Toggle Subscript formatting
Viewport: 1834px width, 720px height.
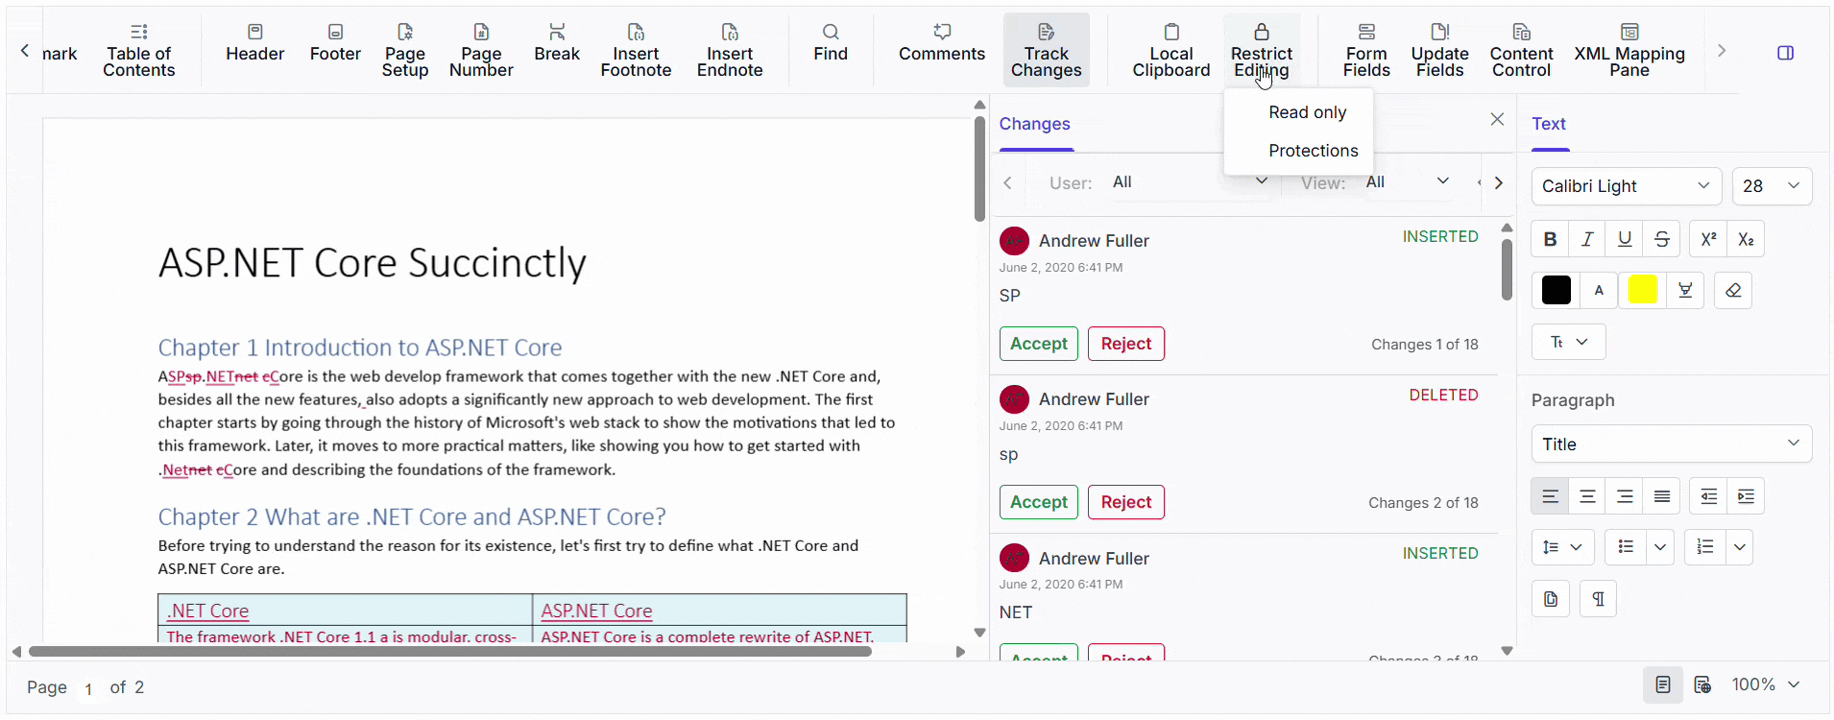pyautogui.click(x=1746, y=239)
